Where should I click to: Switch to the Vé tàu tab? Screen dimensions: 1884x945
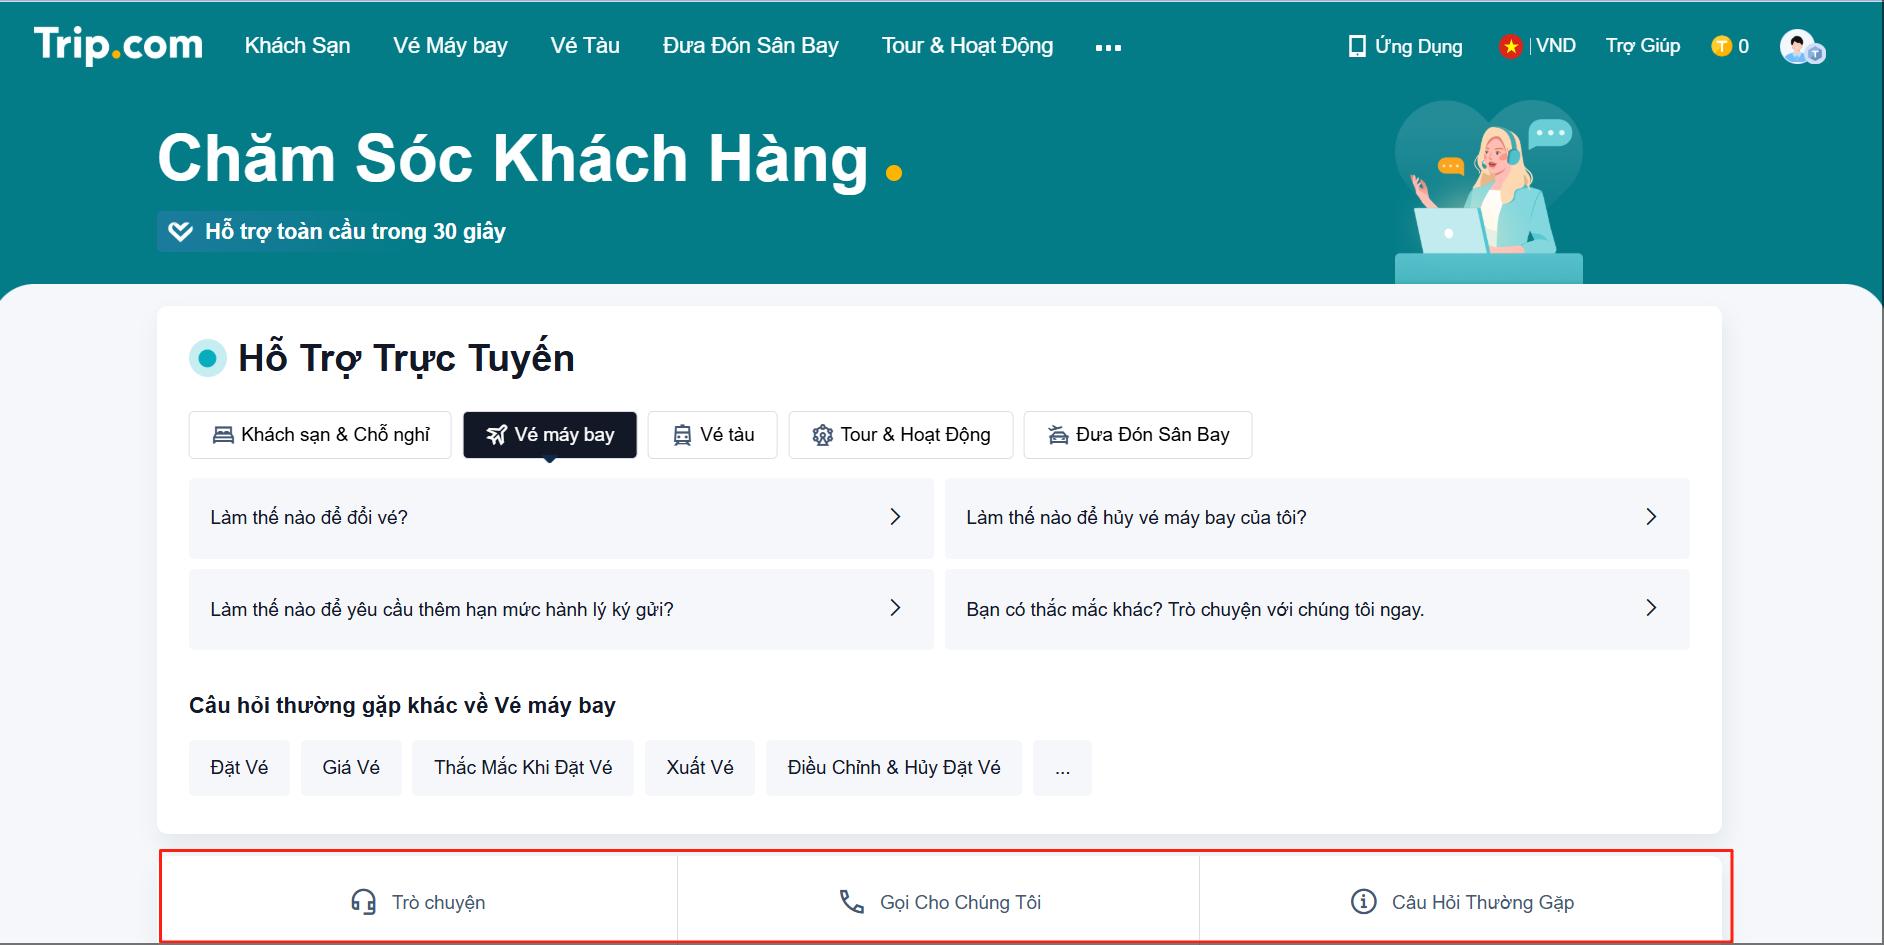point(712,435)
